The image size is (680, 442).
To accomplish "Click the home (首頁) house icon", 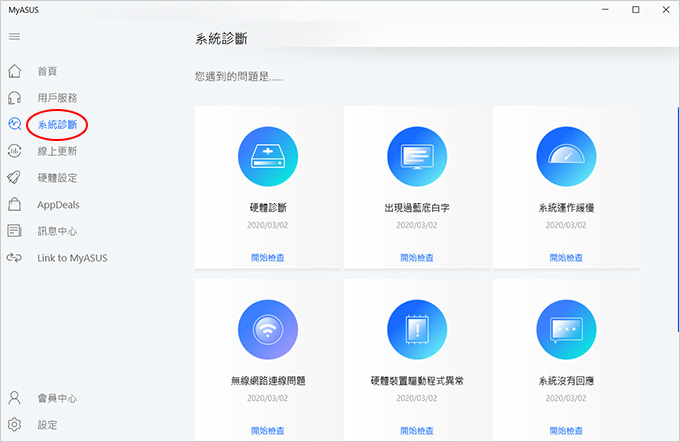I will [x=14, y=71].
